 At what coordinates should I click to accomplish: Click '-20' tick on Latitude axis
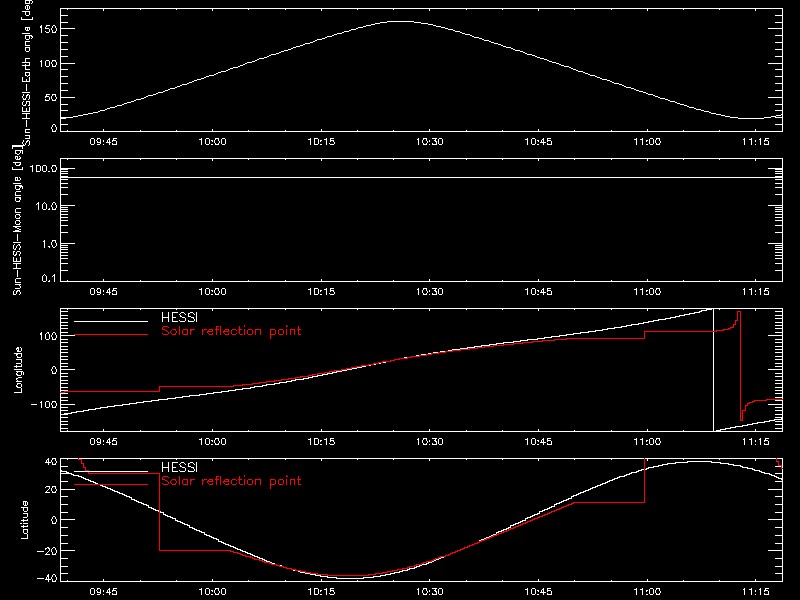click(x=47, y=551)
